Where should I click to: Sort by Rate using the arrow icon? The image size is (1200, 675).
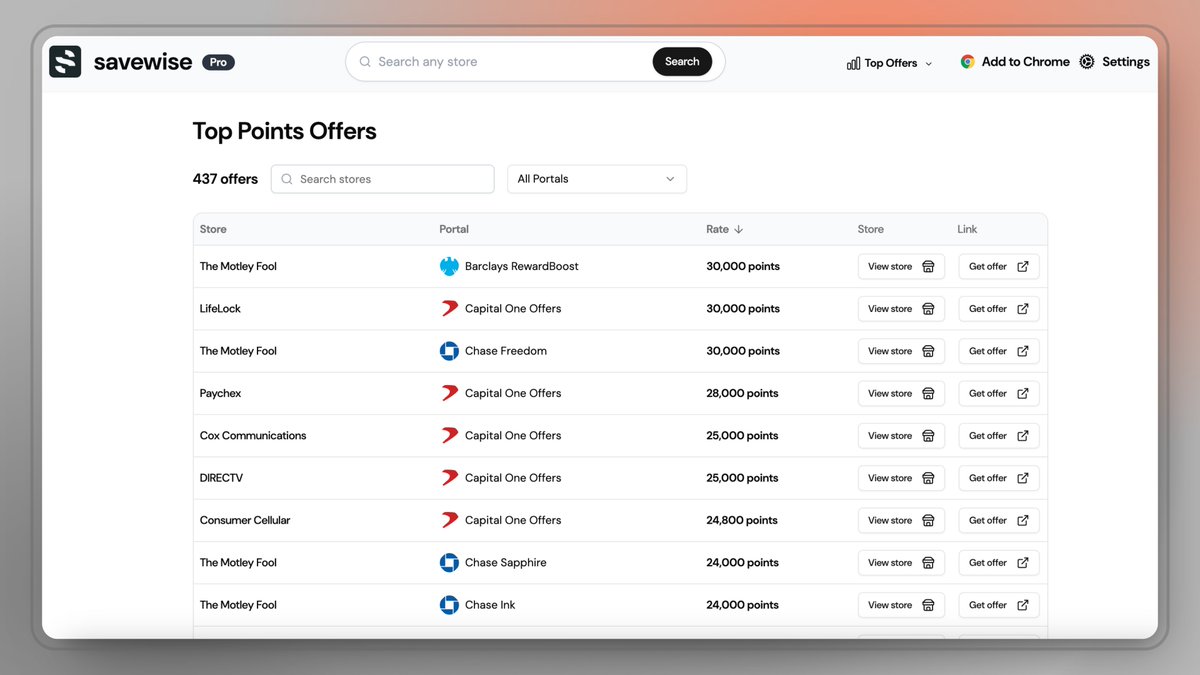738,229
